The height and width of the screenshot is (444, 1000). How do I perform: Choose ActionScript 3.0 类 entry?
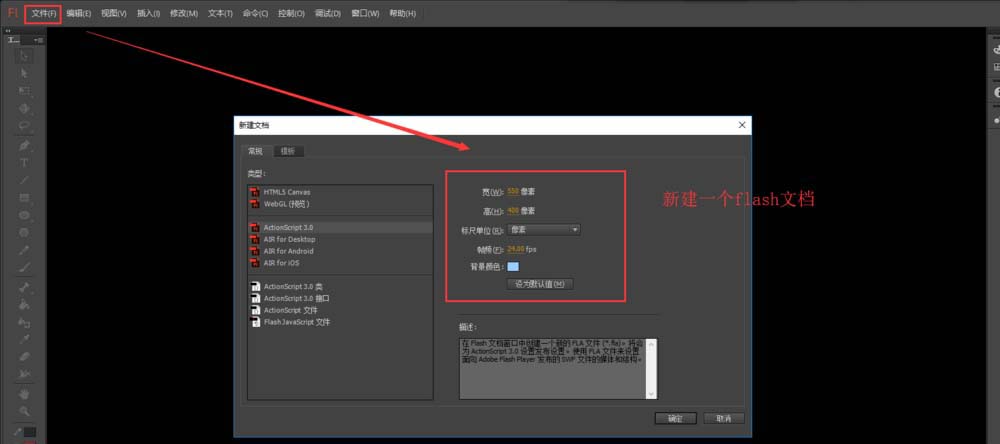(340, 286)
